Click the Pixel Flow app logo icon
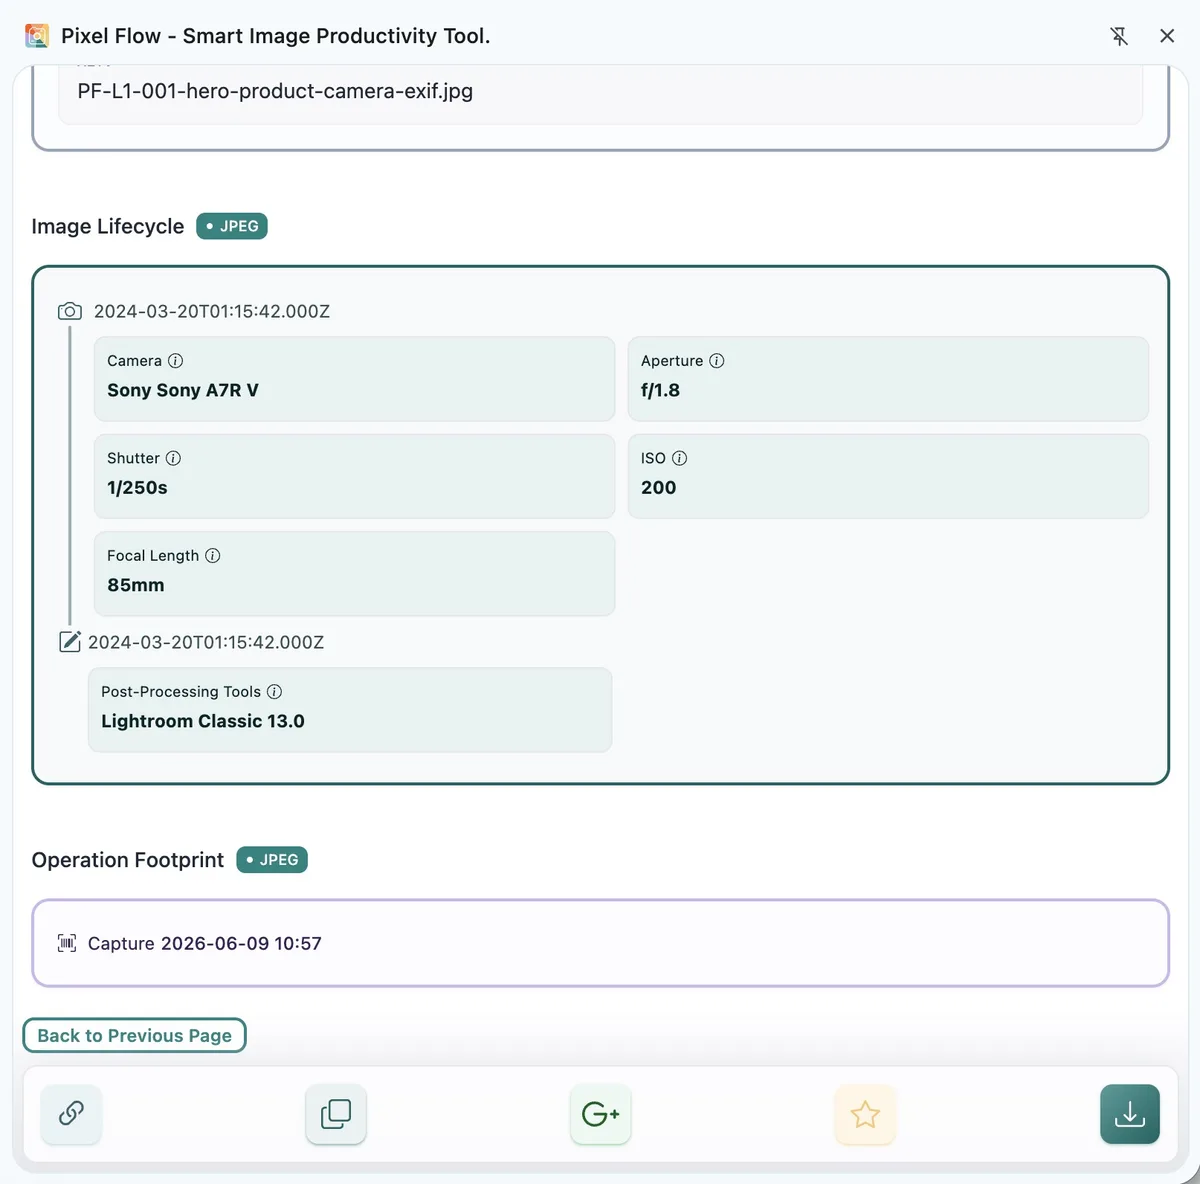Image resolution: width=1200 pixels, height=1184 pixels. tap(37, 36)
